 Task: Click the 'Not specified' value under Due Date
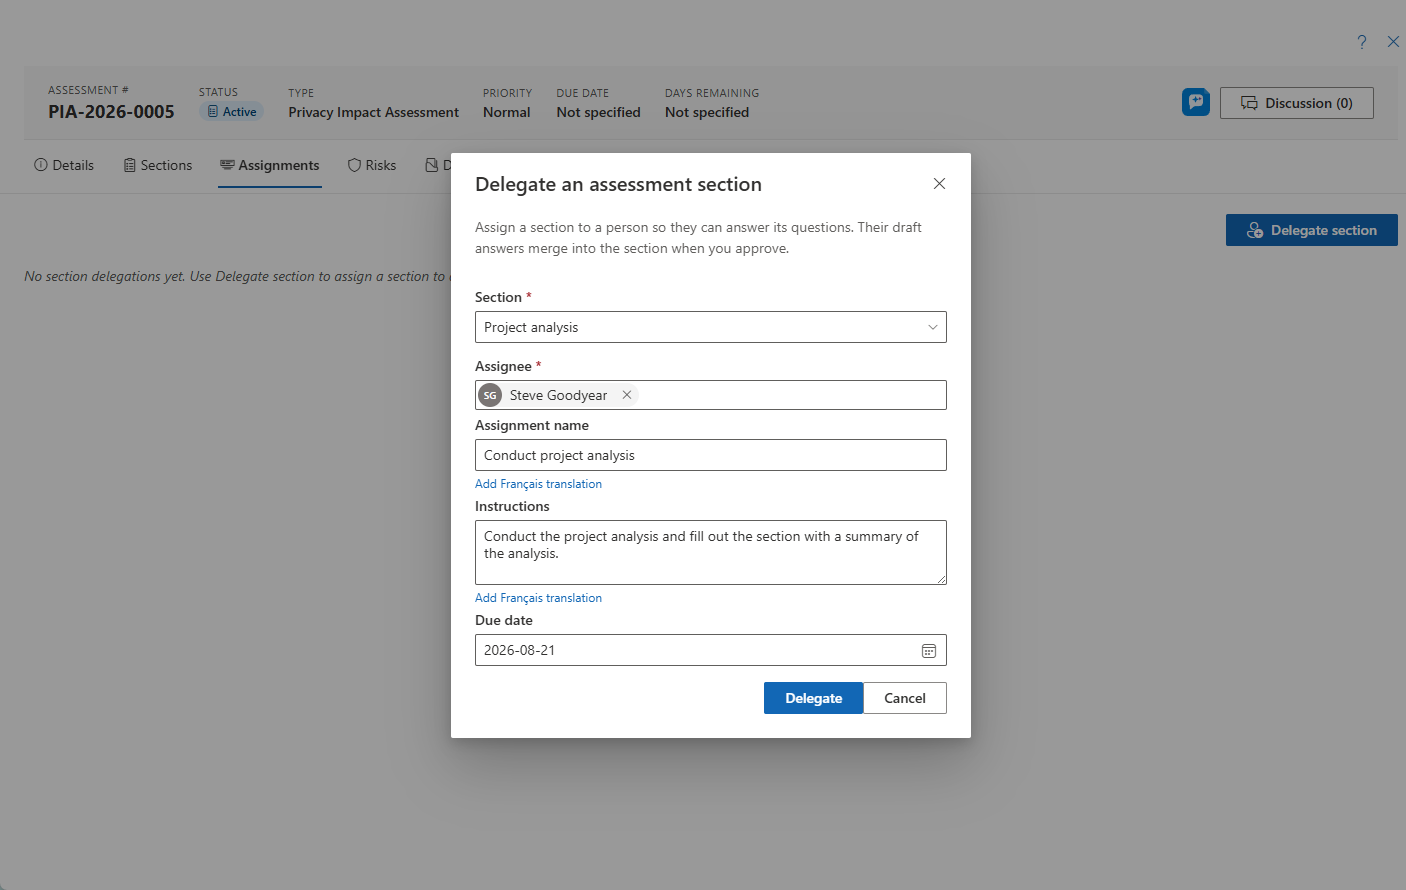click(598, 113)
